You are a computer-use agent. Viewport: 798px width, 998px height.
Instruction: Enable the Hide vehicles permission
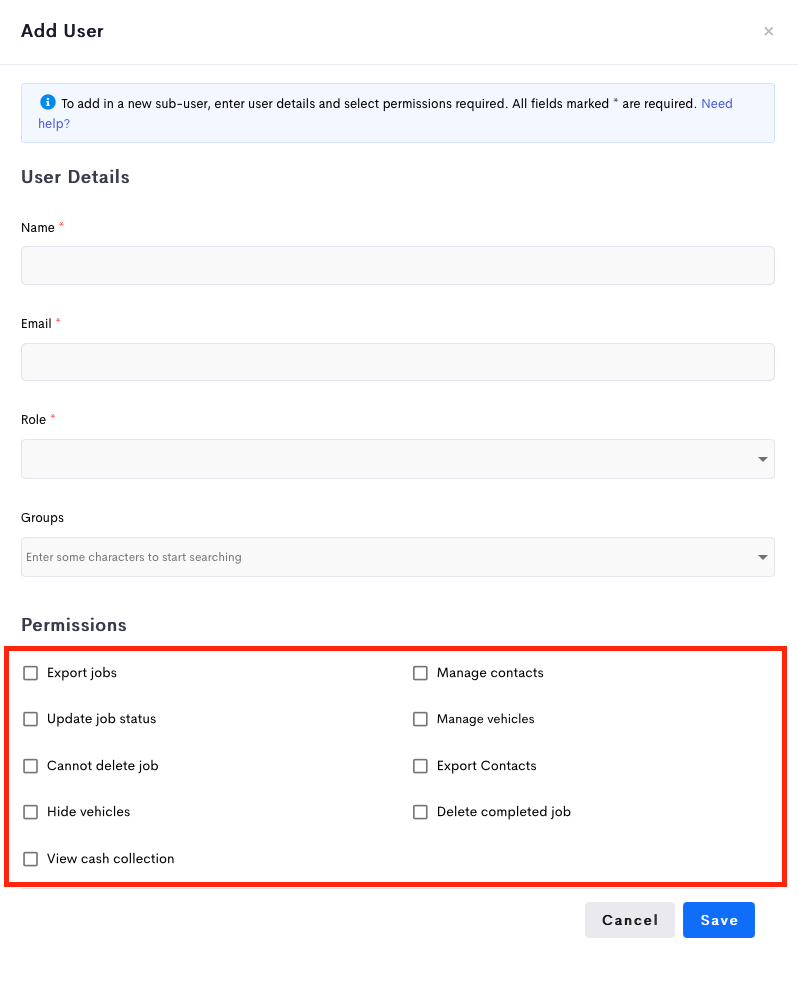[31, 812]
